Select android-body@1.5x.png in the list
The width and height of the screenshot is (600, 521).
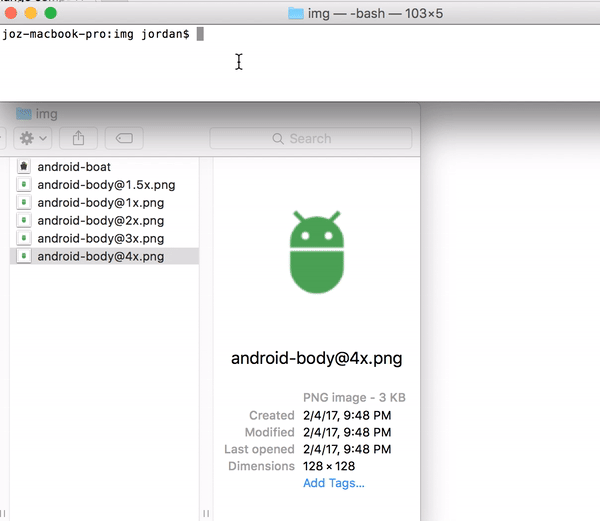(x=106, y=185)
